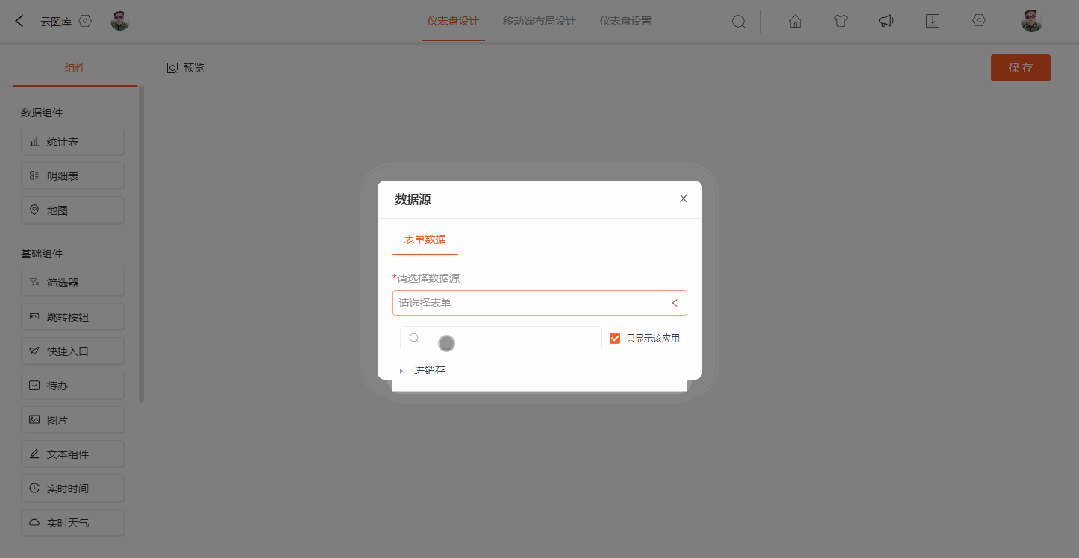Open announcements via the megaphone icon

[886, 21]
